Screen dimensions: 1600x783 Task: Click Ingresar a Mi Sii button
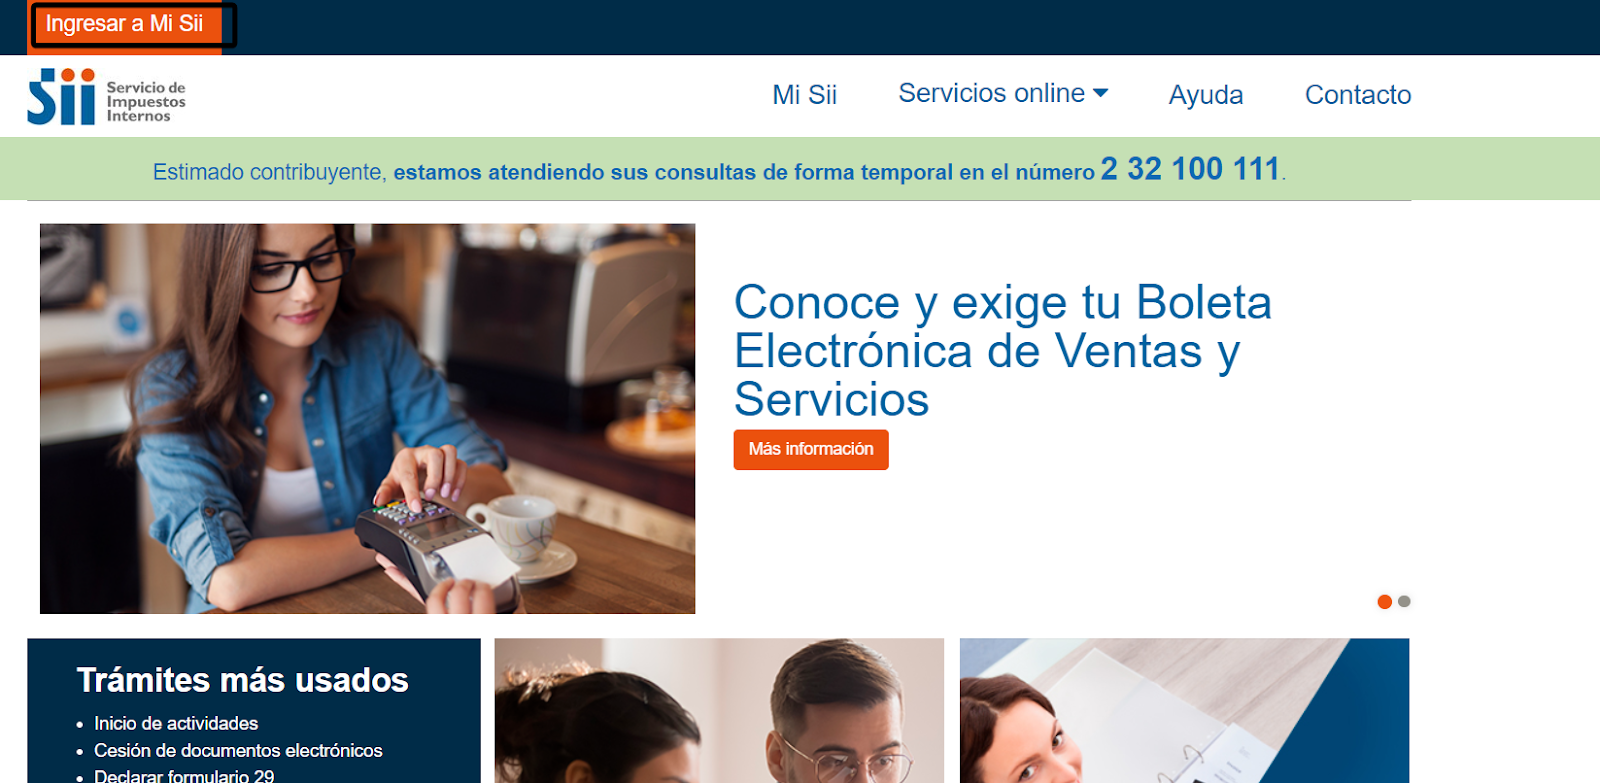125,24
